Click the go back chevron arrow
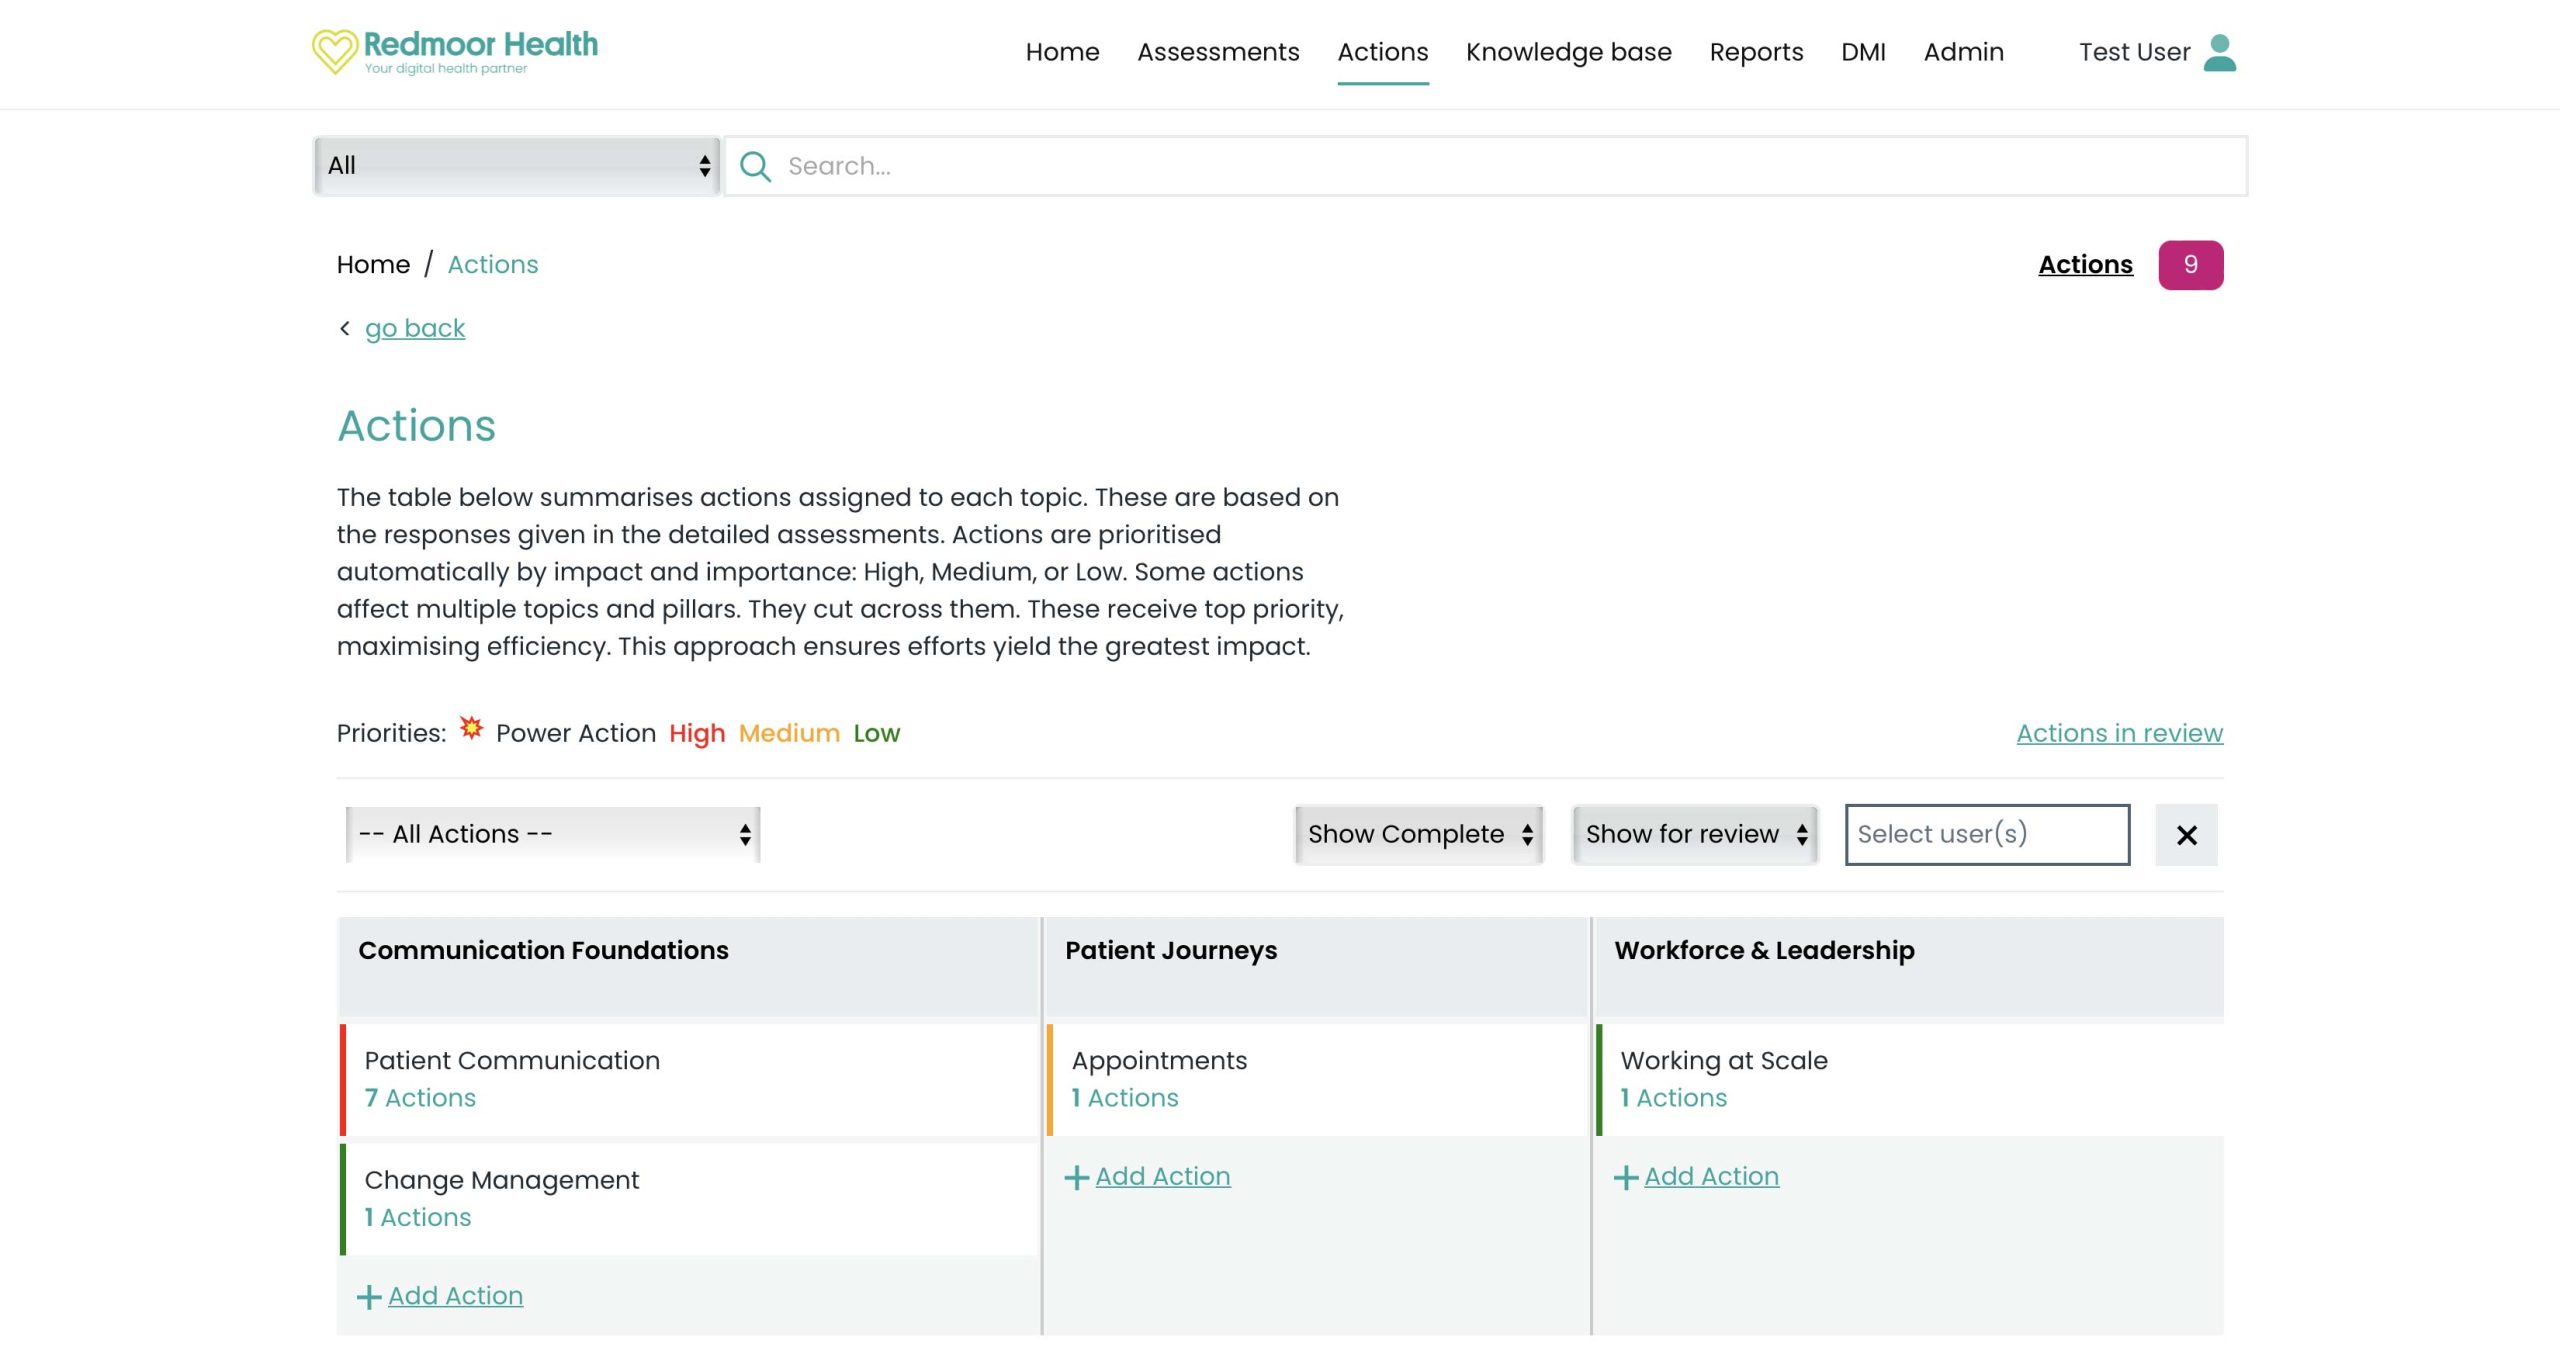This screenshot has width=2560, height=1347. pos(345,328)
